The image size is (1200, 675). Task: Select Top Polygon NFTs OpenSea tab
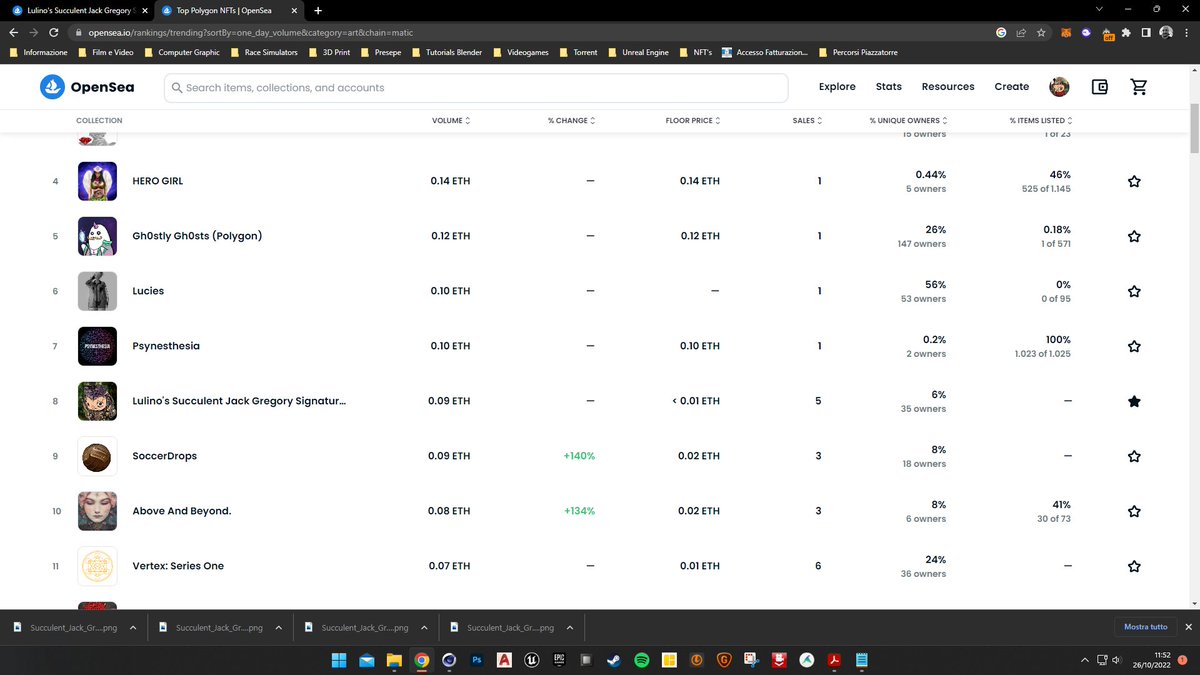click(229, 10)
